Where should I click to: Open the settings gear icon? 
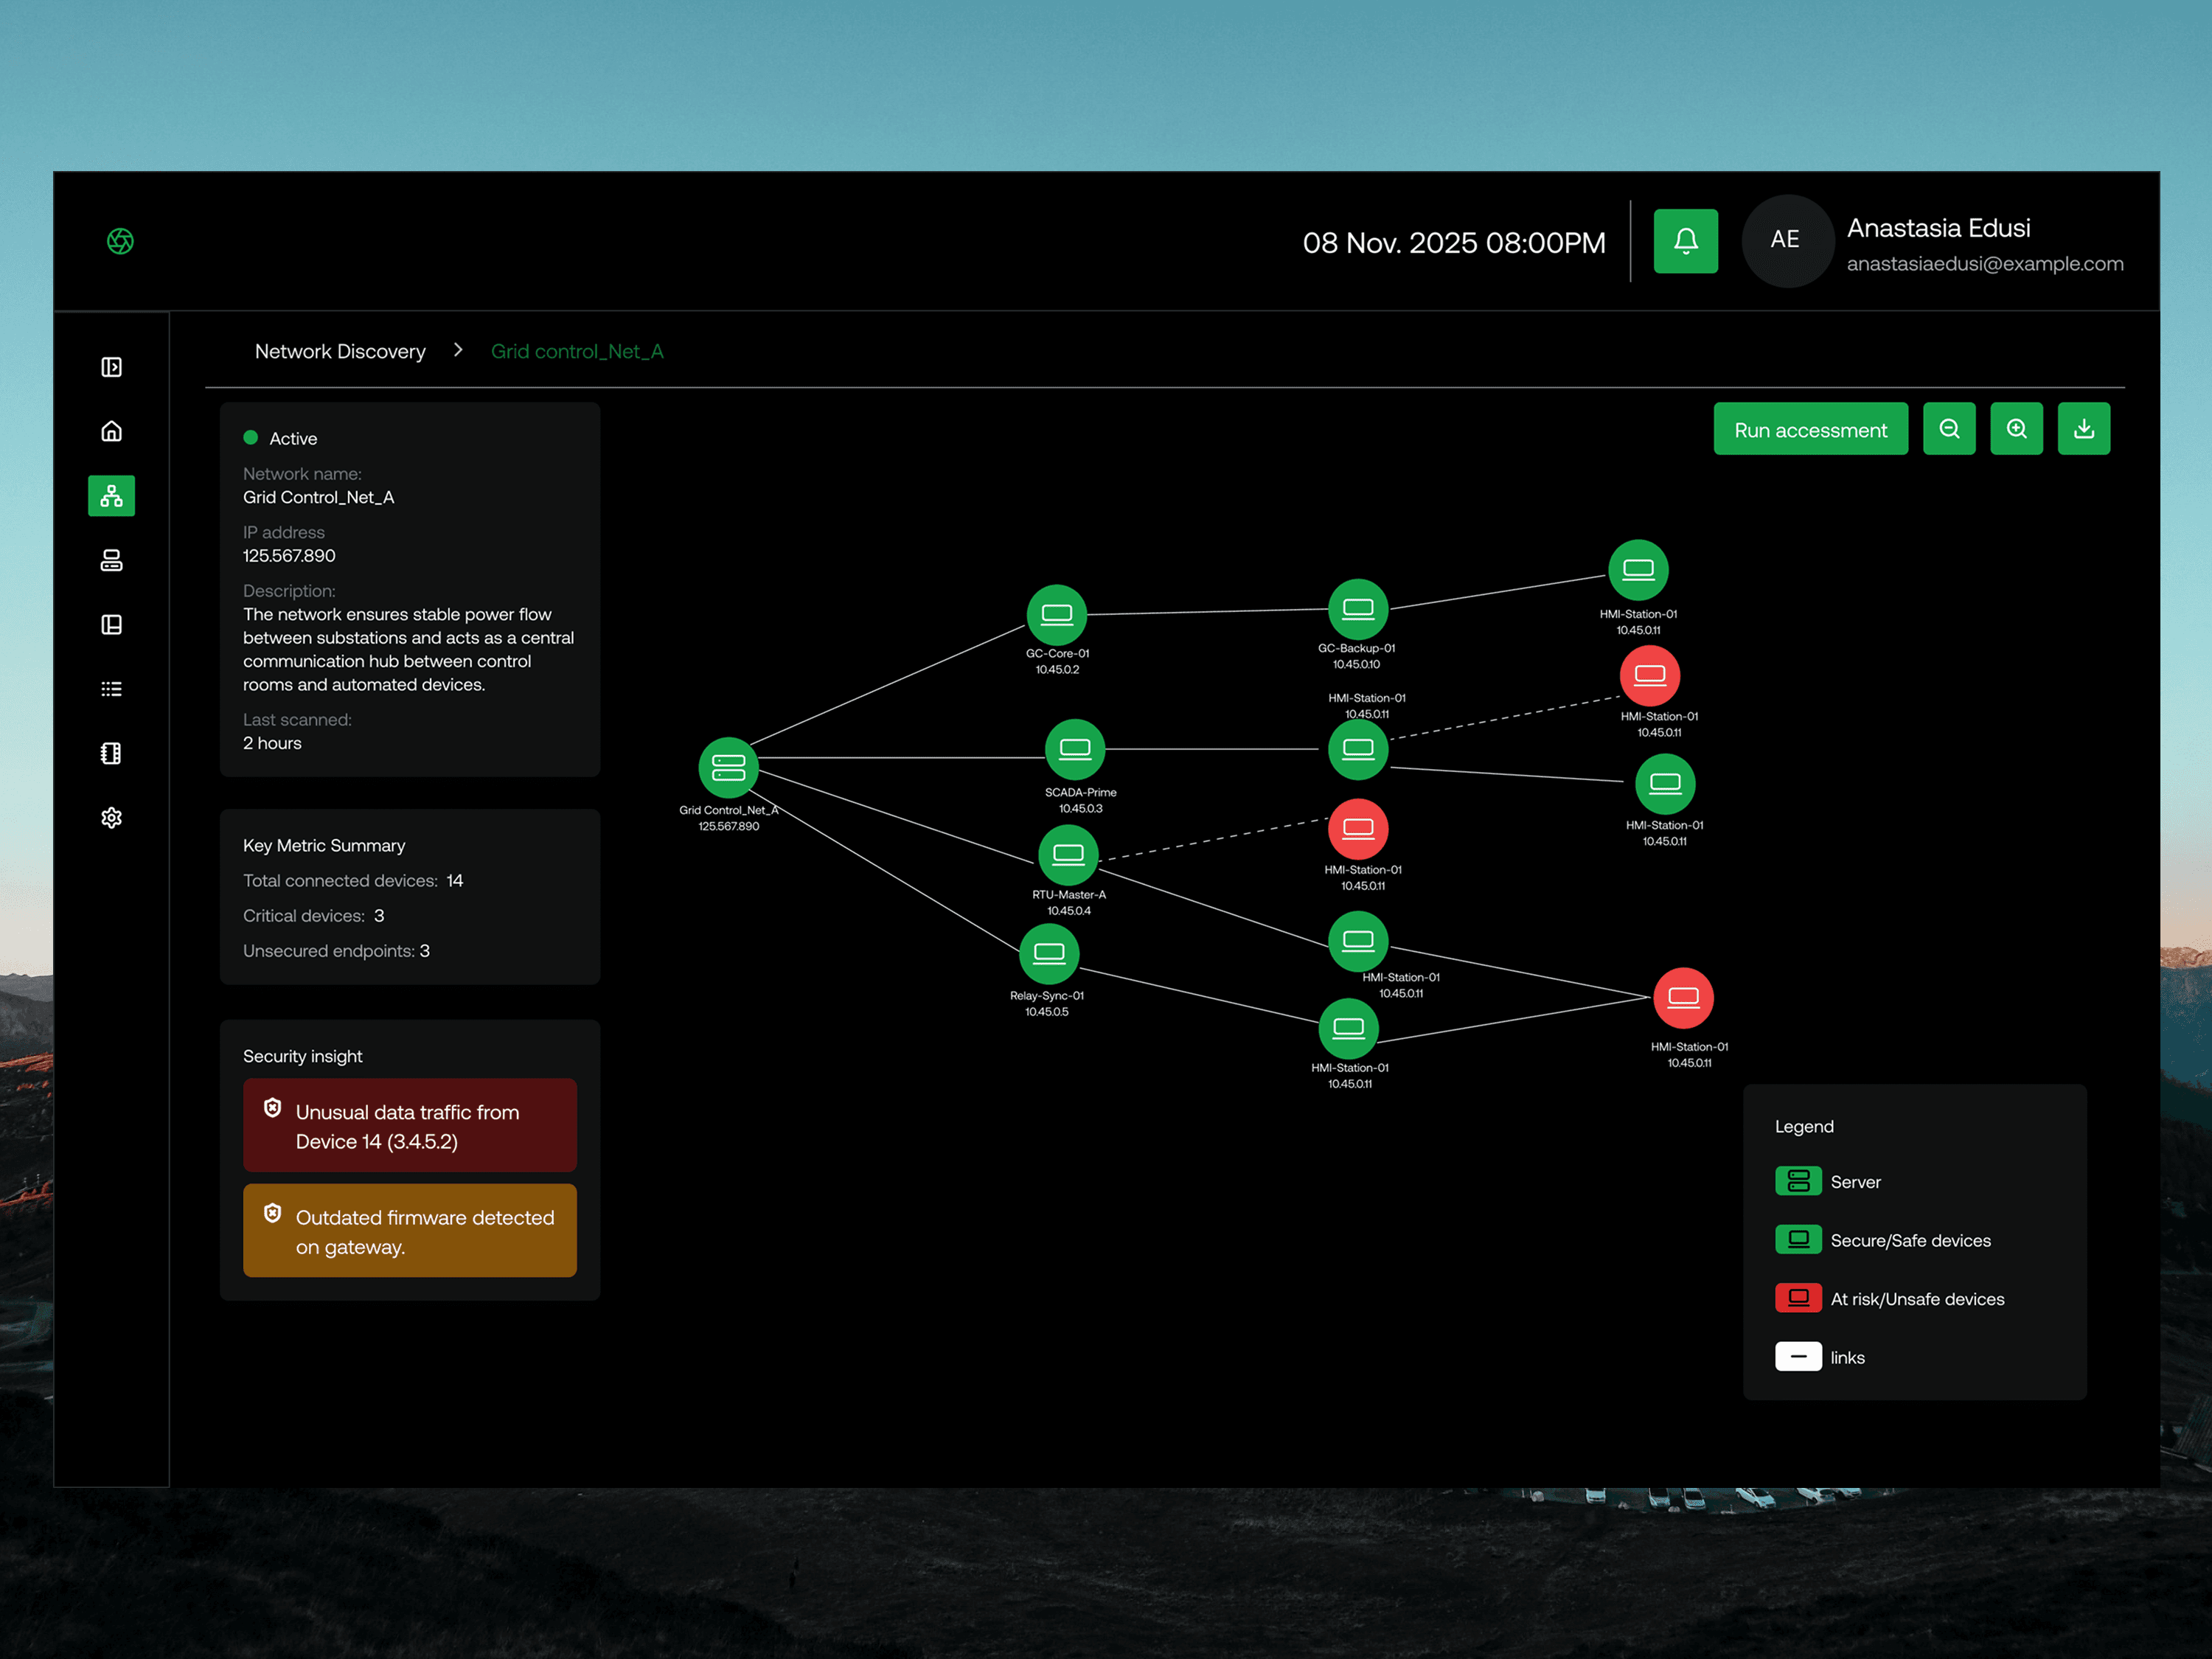click(111, 818)
